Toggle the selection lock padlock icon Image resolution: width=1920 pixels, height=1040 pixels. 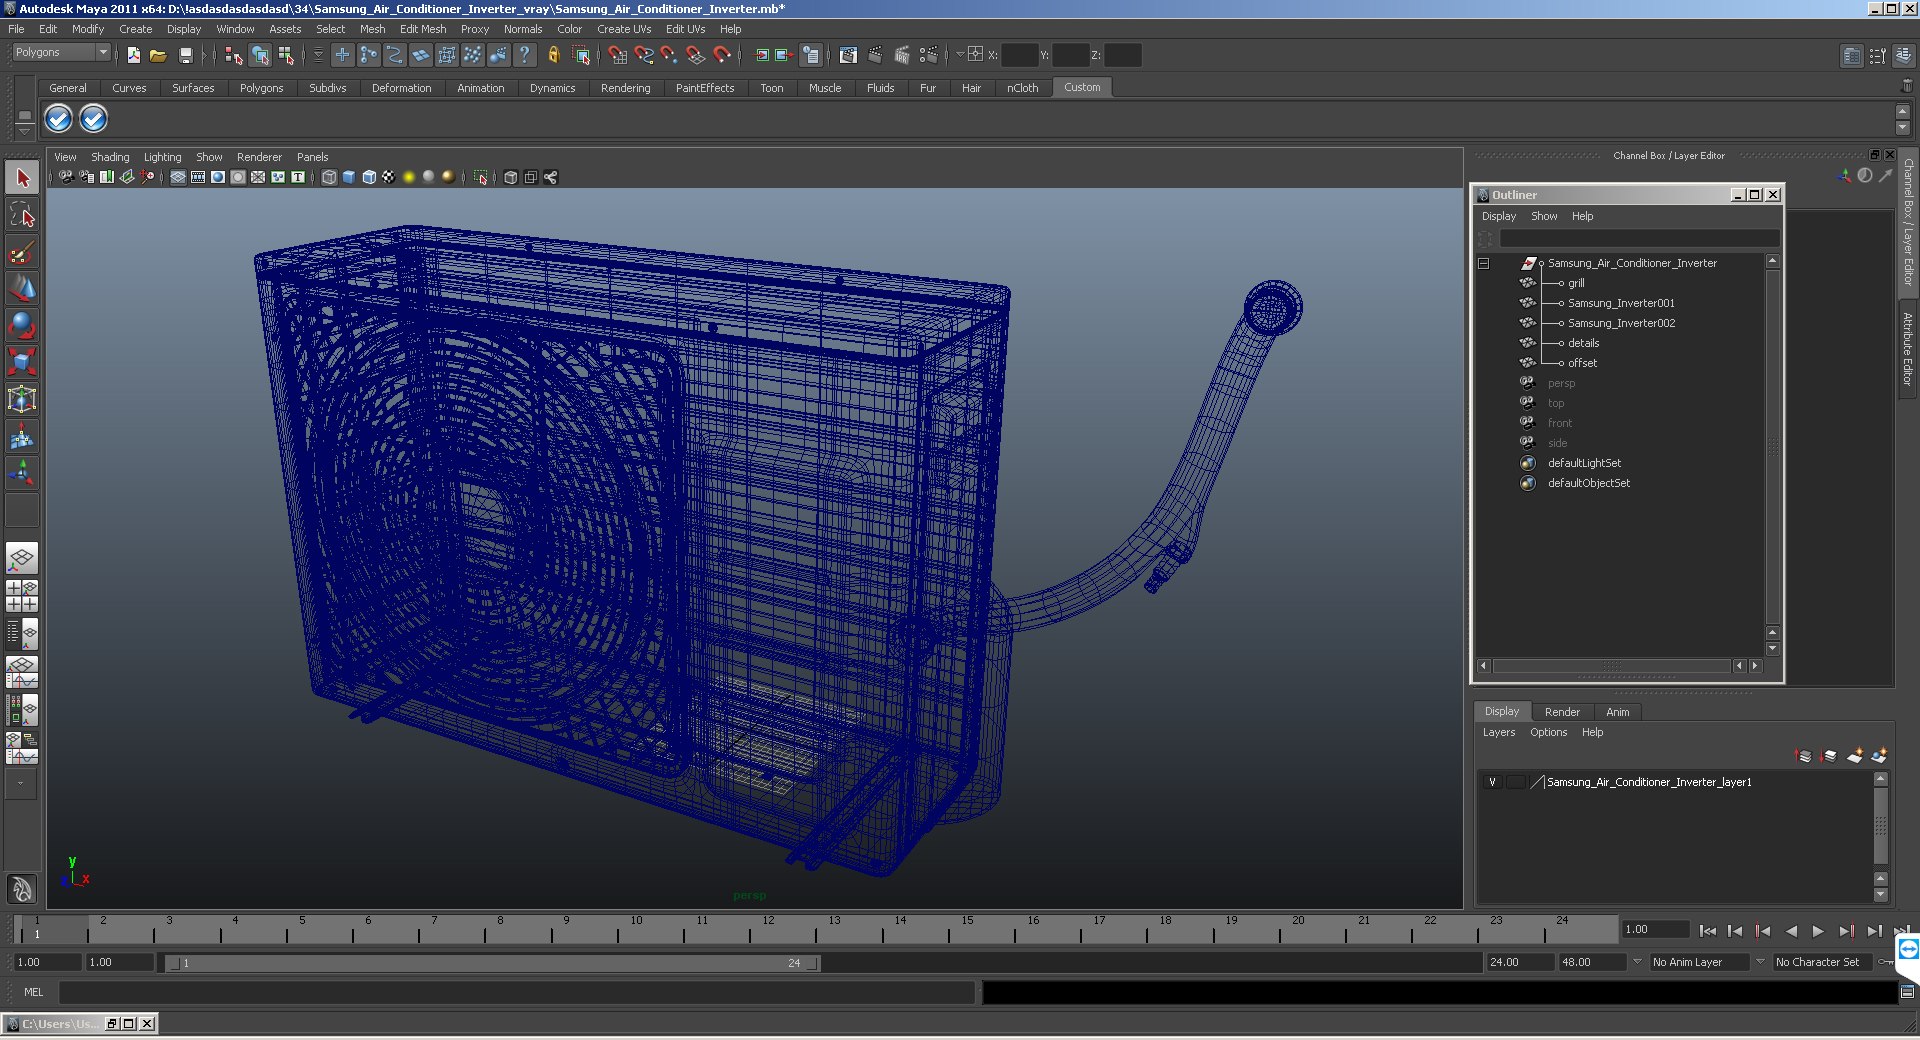click(x=553, y=55)
